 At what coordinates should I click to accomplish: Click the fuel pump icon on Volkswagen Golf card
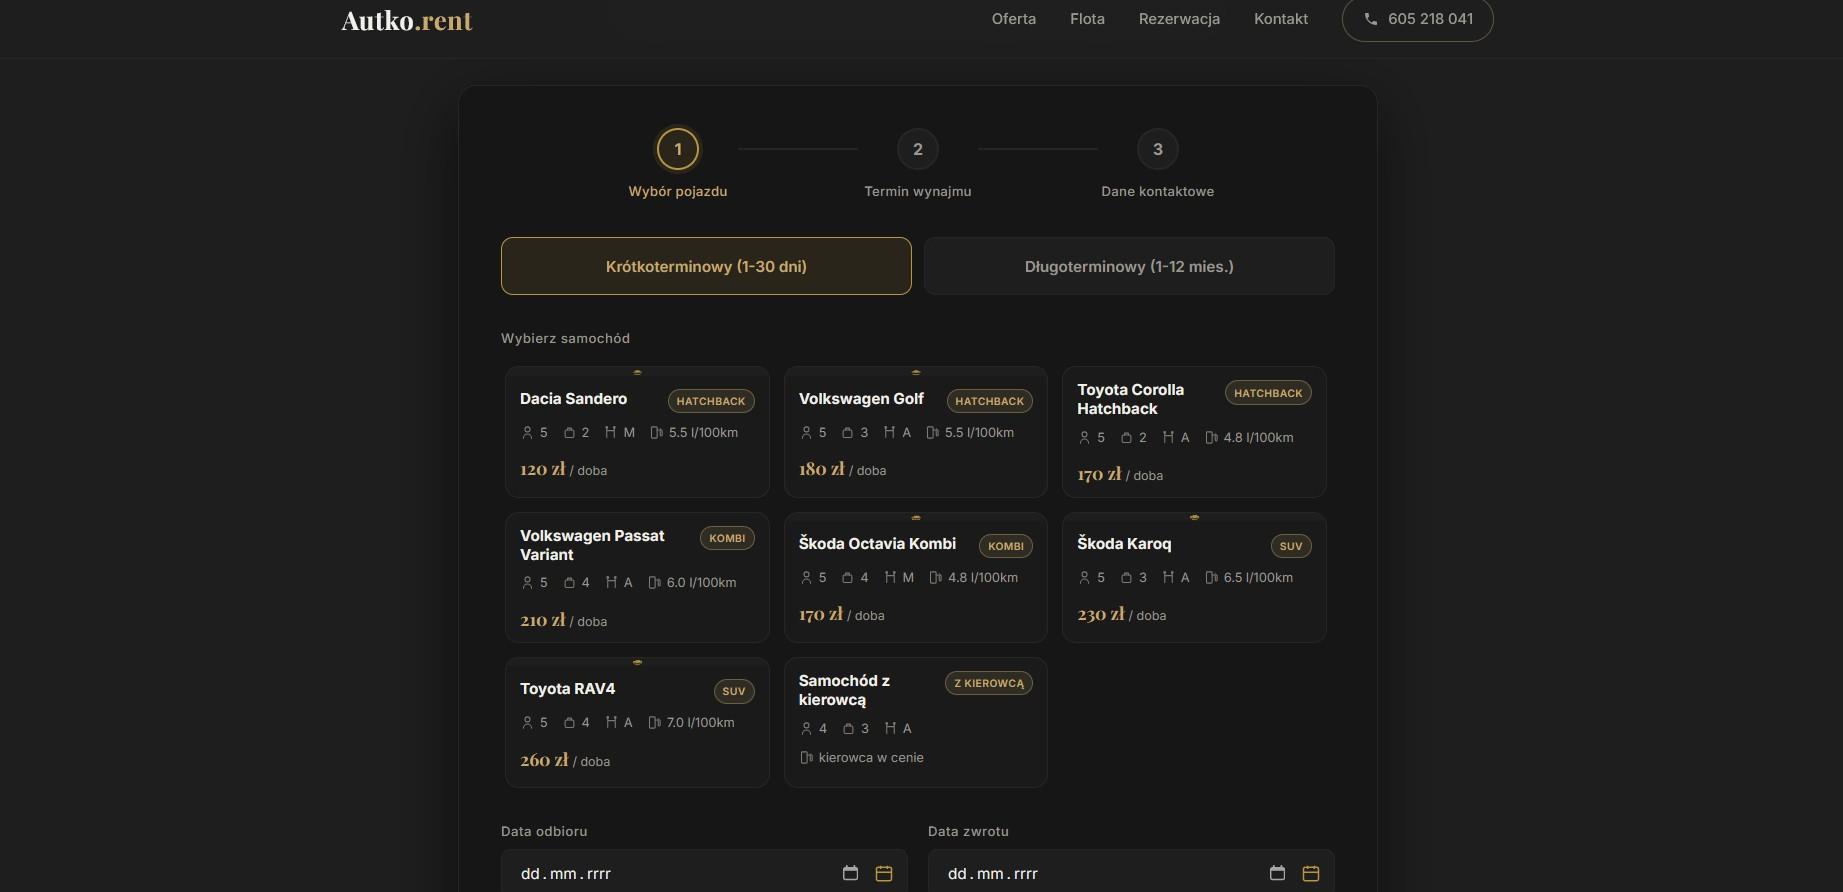pos(932,433)
